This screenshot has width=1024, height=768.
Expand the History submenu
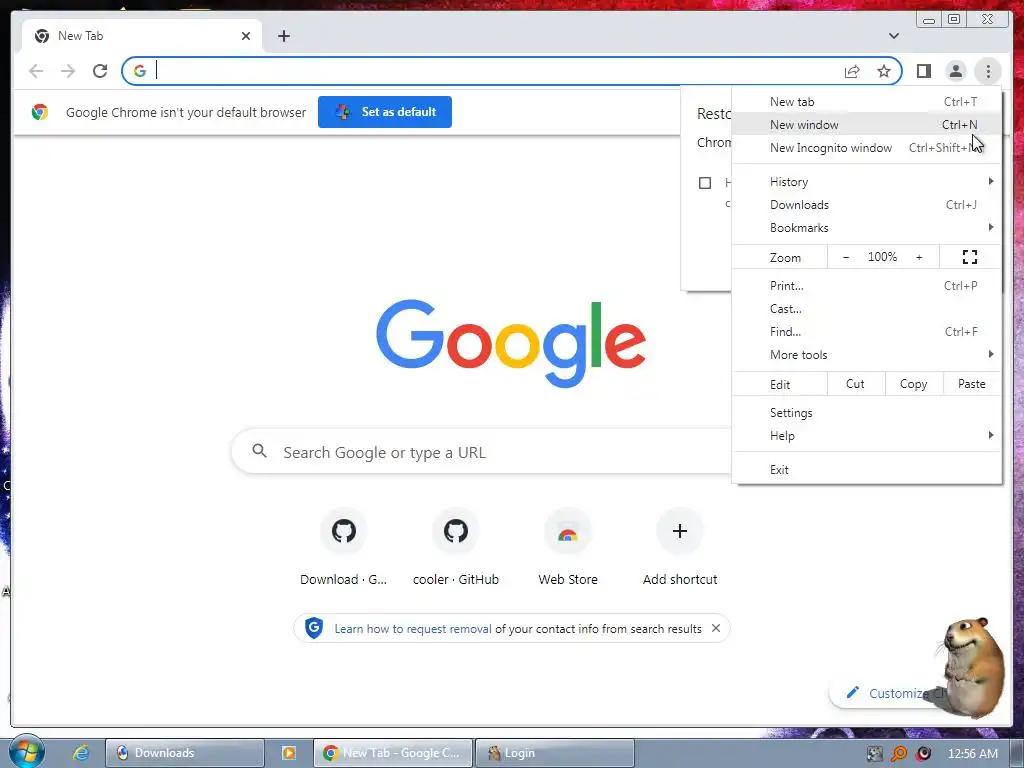867,182
